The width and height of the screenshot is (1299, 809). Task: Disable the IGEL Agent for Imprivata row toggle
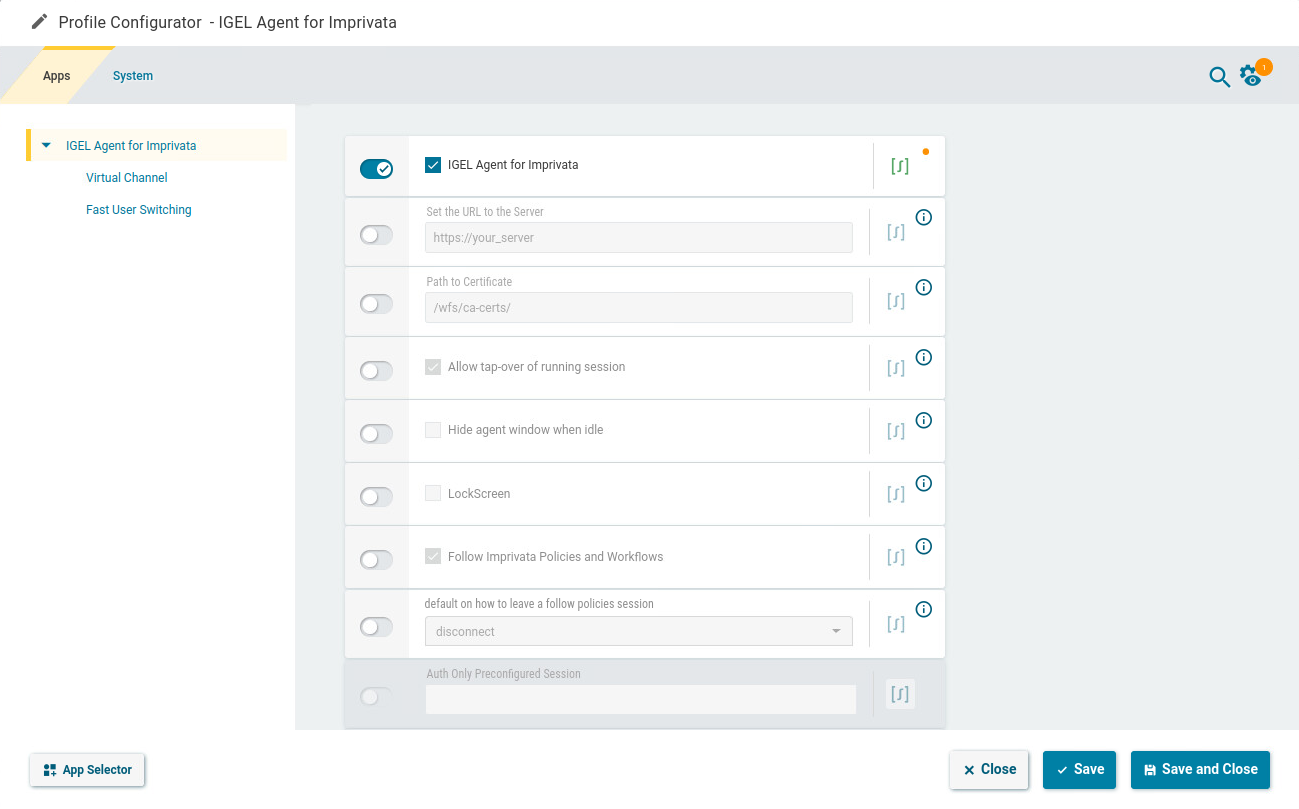pyautogui.click(x=376, y=168)
